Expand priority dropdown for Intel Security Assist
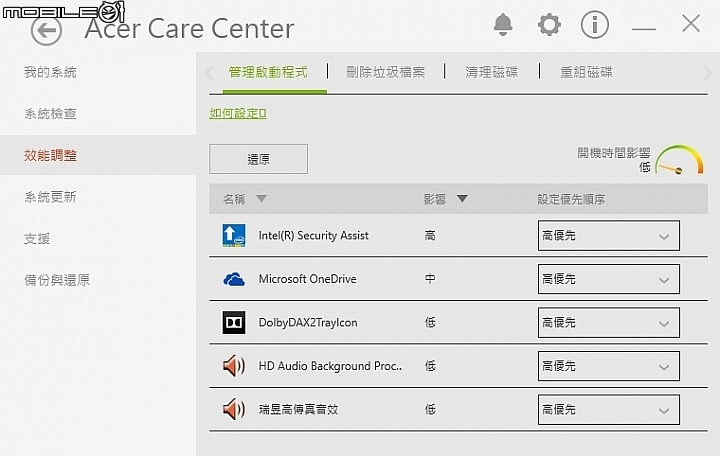The height and width of the screenshot is (456, 720). [x=608, y=236]
